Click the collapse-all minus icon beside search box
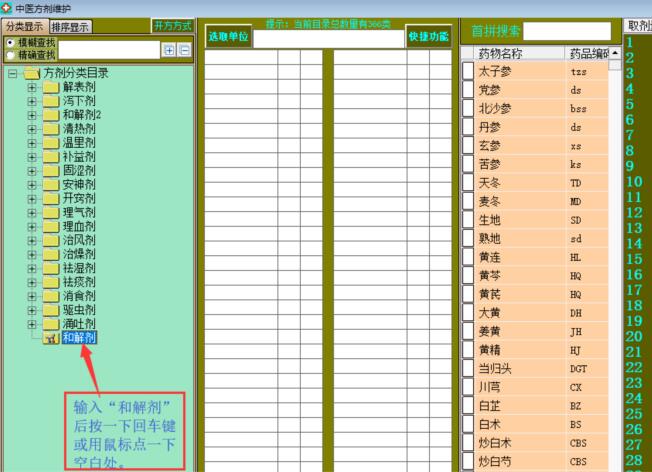Viewport: 652px width, 472px height. 184,49
